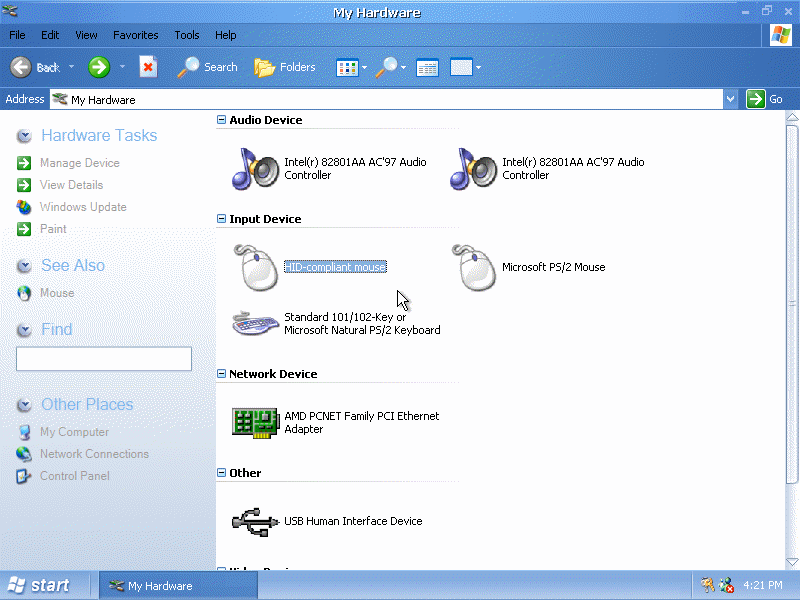Click the HID-compliant mouse label
Image resolution: width=800 pixels, height=600 pixels.
tap(335, 267)
